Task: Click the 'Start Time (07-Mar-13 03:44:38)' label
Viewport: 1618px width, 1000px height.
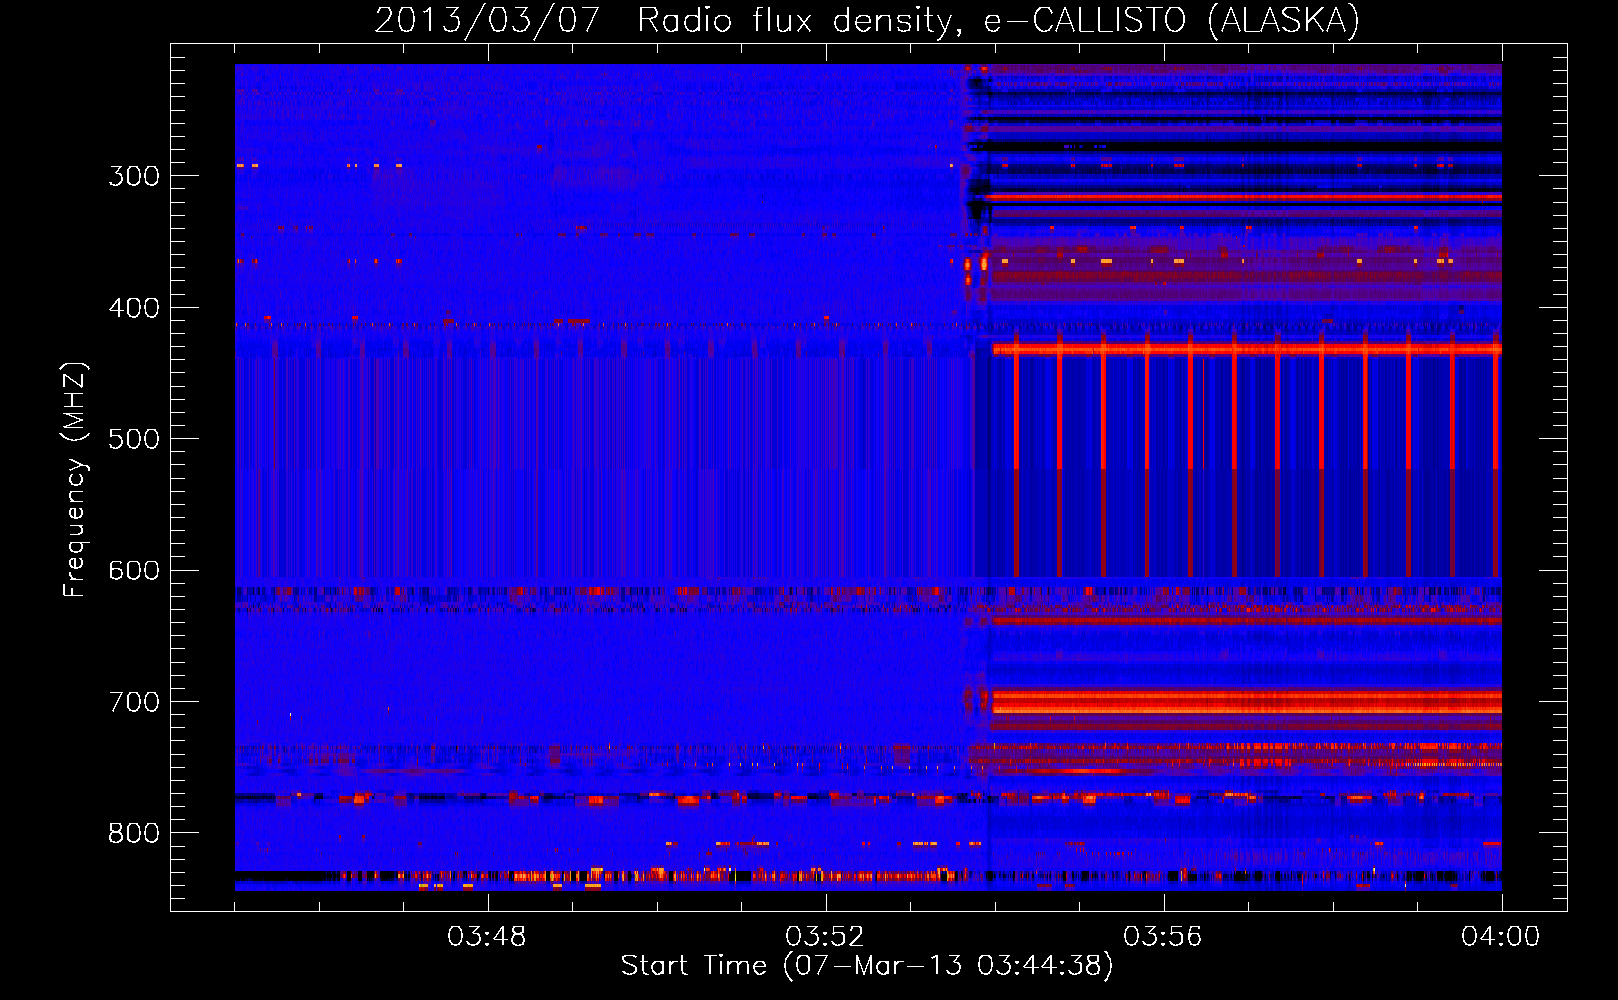Action: (x=867, y=966)
